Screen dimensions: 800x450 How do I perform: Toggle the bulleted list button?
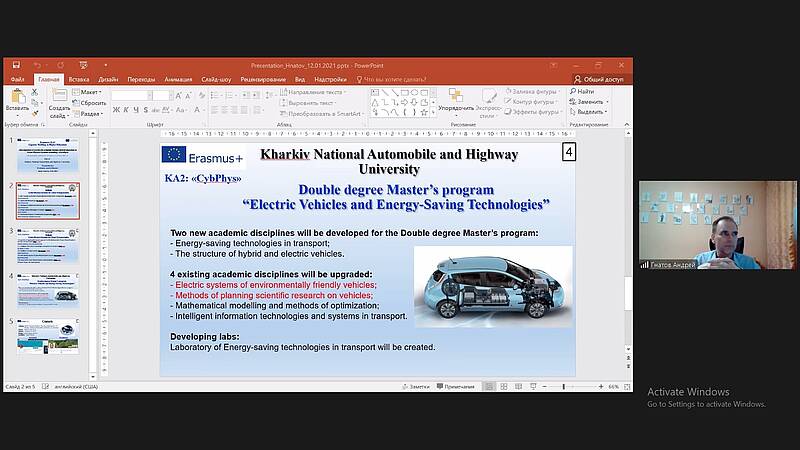[x=216, y=95]
